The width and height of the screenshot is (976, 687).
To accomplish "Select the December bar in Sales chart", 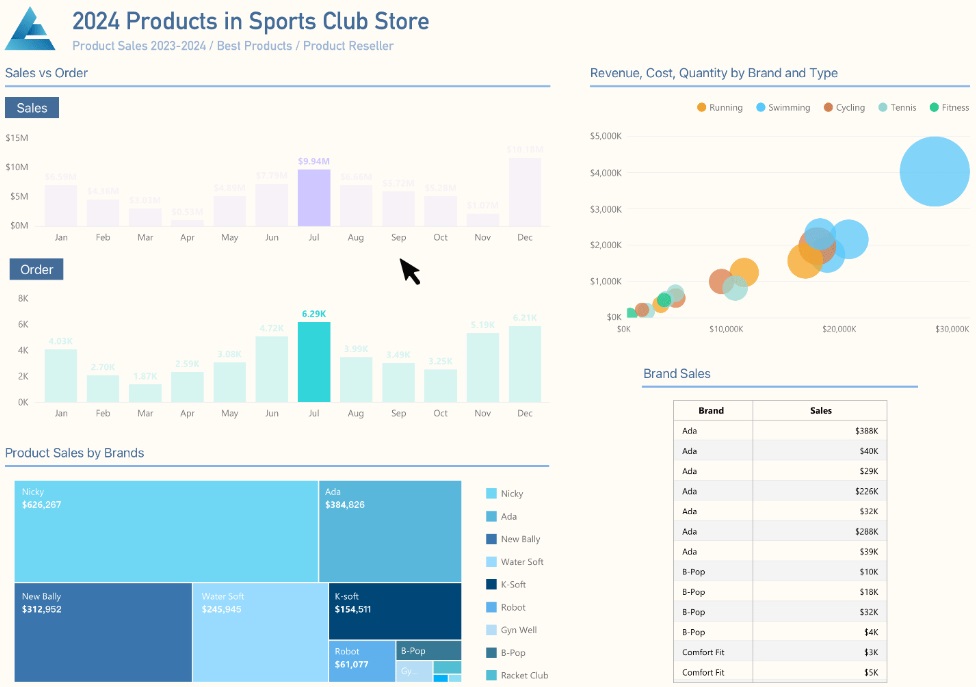I will click(x=525, y=191).
